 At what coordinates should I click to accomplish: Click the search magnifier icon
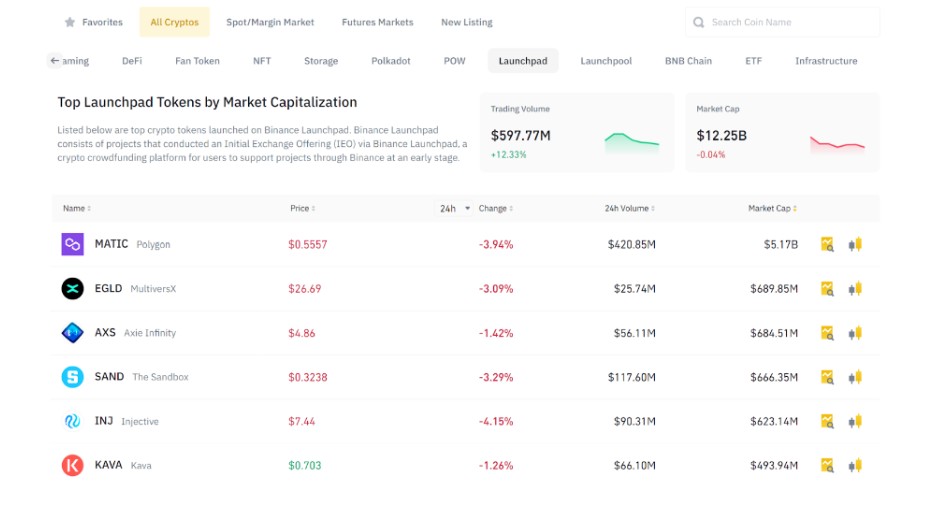tap(699, 22)
